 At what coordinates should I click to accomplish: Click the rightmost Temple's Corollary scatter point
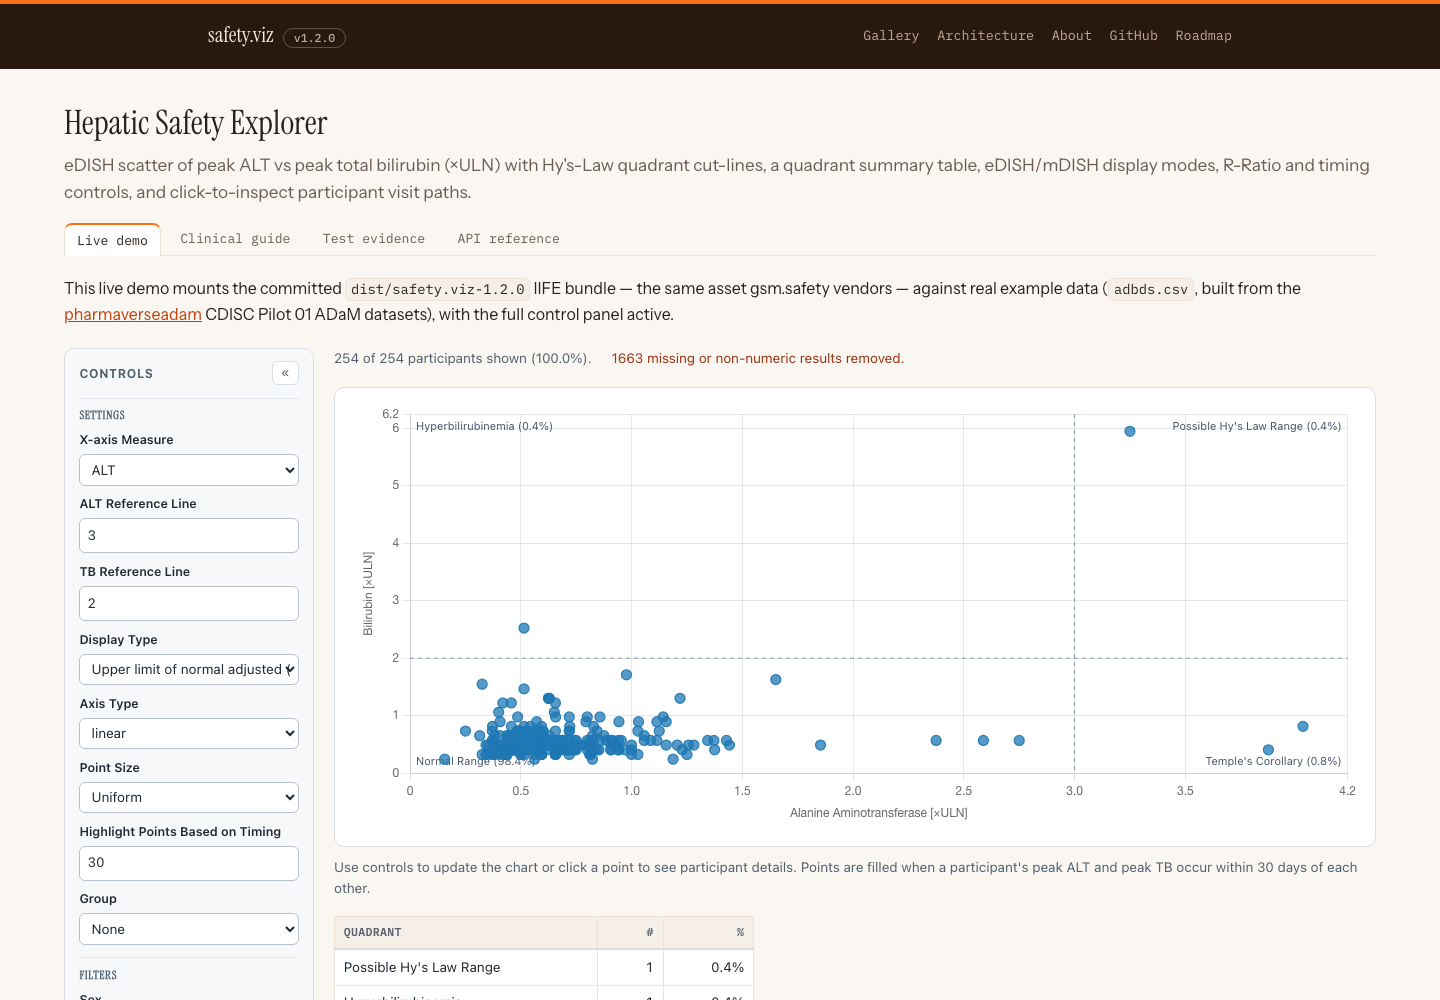point(1302,726)
